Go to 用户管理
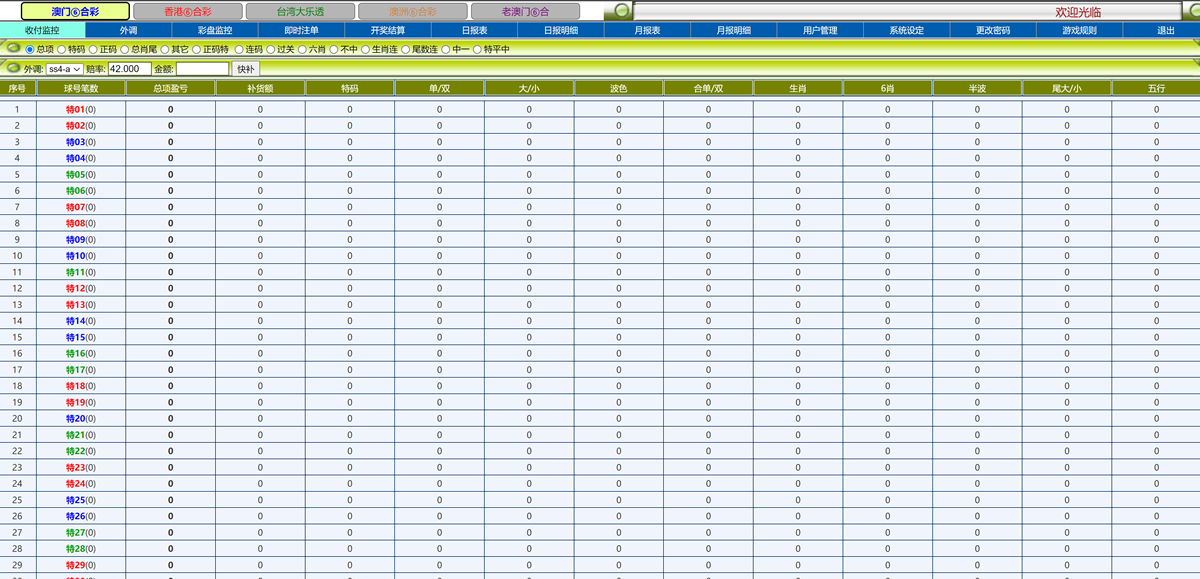 820,30
